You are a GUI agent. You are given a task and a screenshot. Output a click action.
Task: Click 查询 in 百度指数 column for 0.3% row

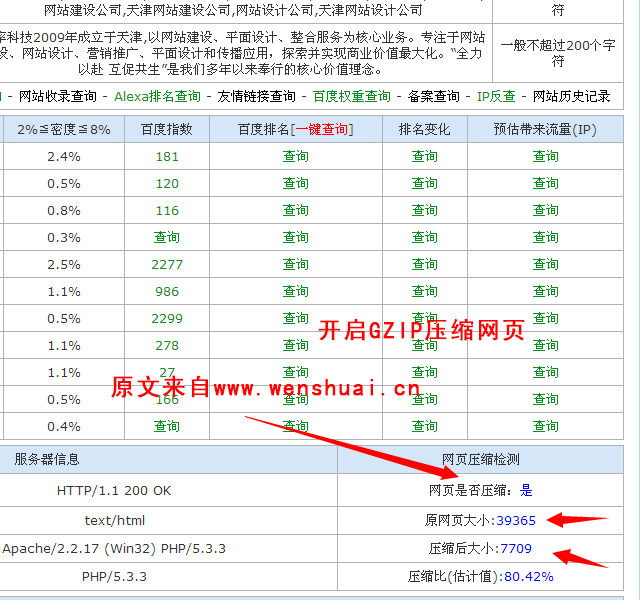point(167,238)
